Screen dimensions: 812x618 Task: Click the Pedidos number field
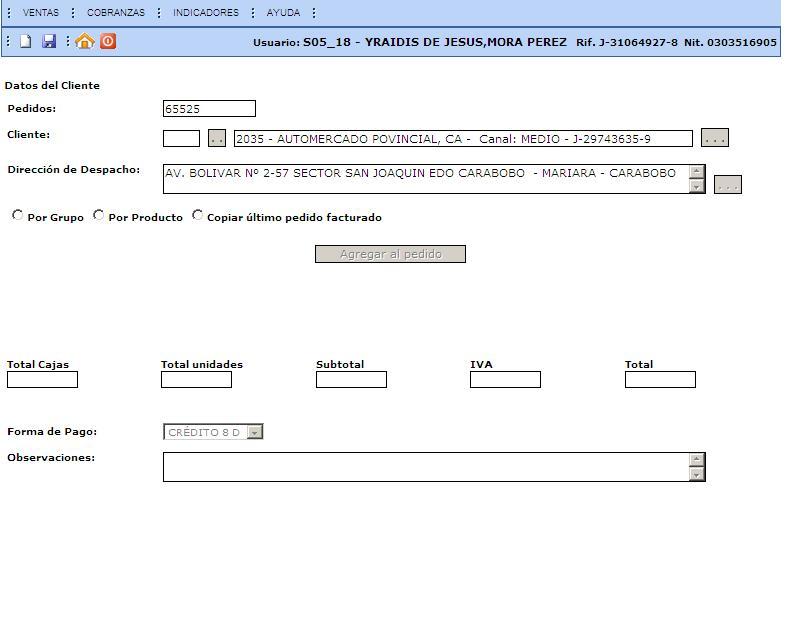(209, 108)
